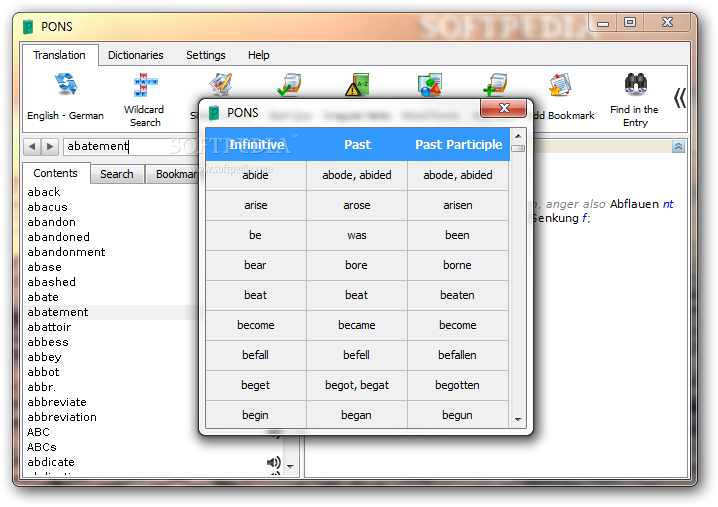Image resolution: width=718 pixels, height=507 pixels.
Task: Click the infinitive cell 'befall'
Action: (256, 355)
